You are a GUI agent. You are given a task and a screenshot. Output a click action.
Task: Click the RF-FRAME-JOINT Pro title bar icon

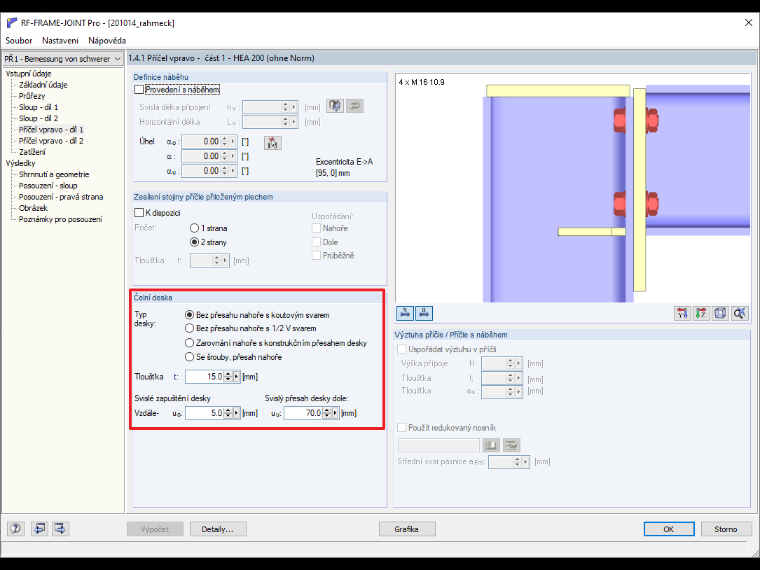[x=12, y=23]
